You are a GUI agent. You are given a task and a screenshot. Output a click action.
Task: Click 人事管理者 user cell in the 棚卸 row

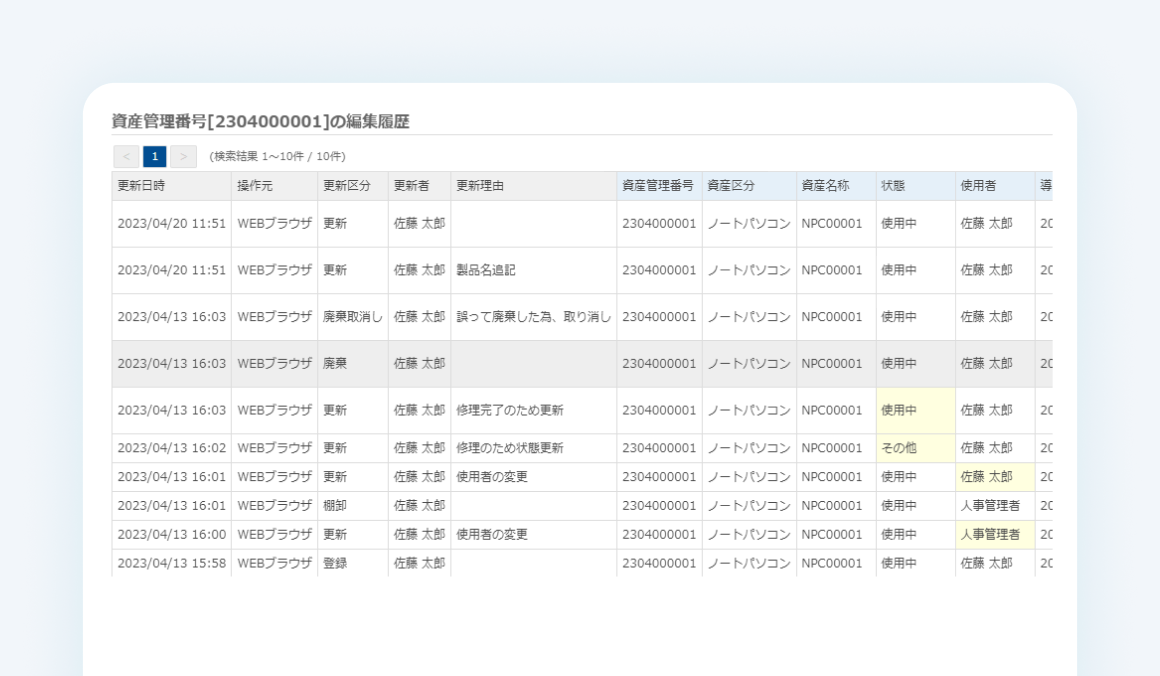coord(995,505)
